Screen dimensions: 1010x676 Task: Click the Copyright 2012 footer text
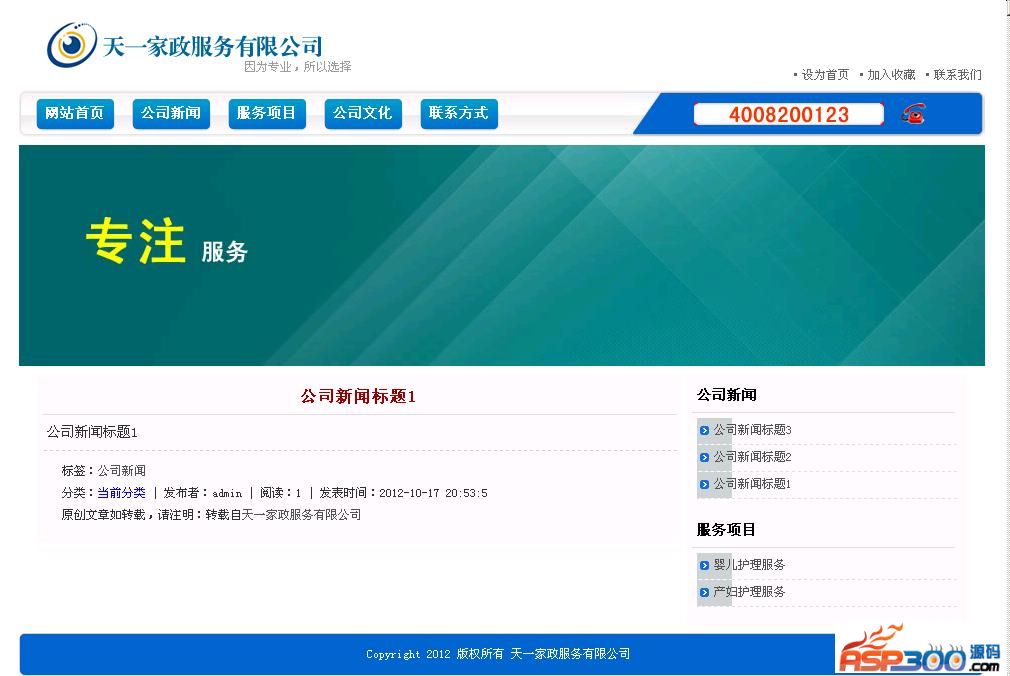(x=498, y=654)
